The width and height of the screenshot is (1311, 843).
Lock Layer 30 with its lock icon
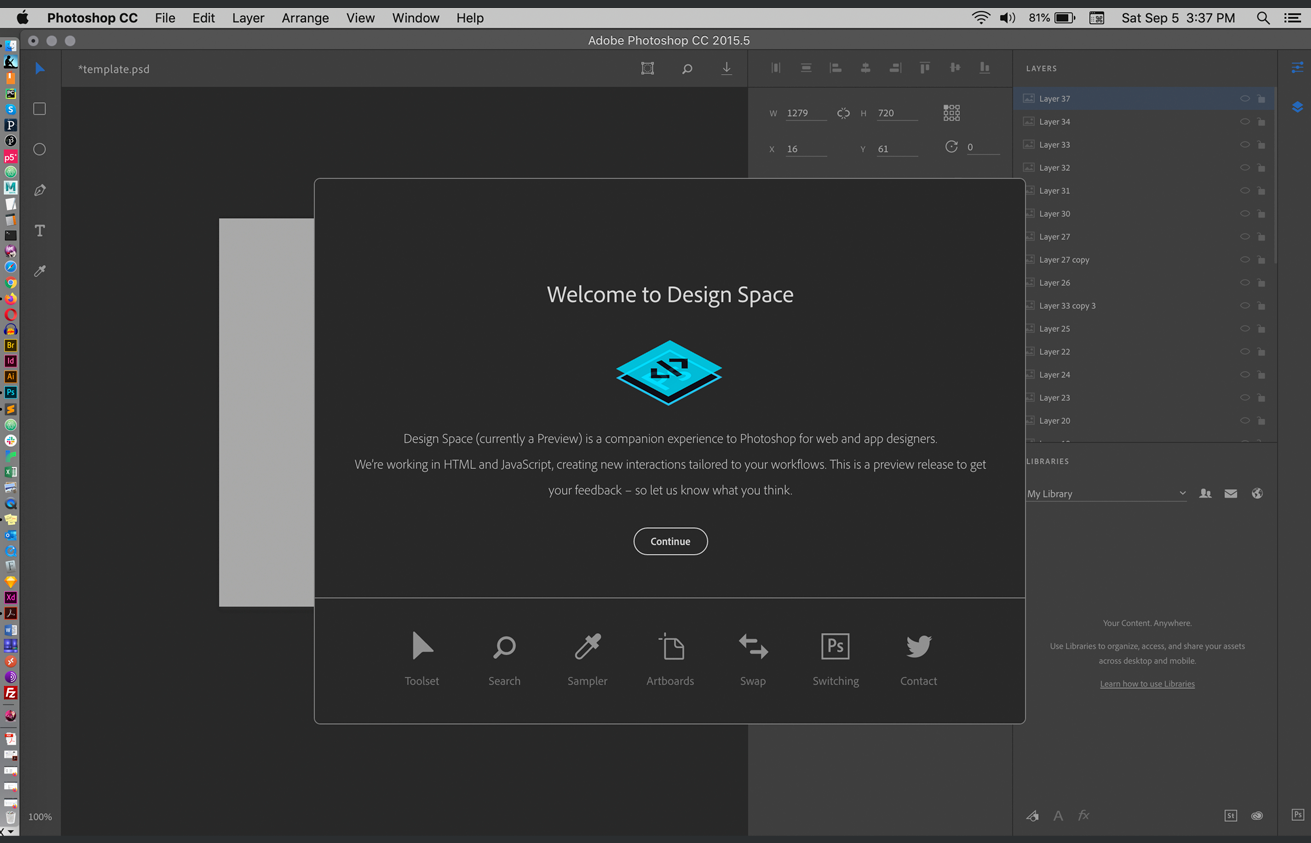tap(1262, 214)
